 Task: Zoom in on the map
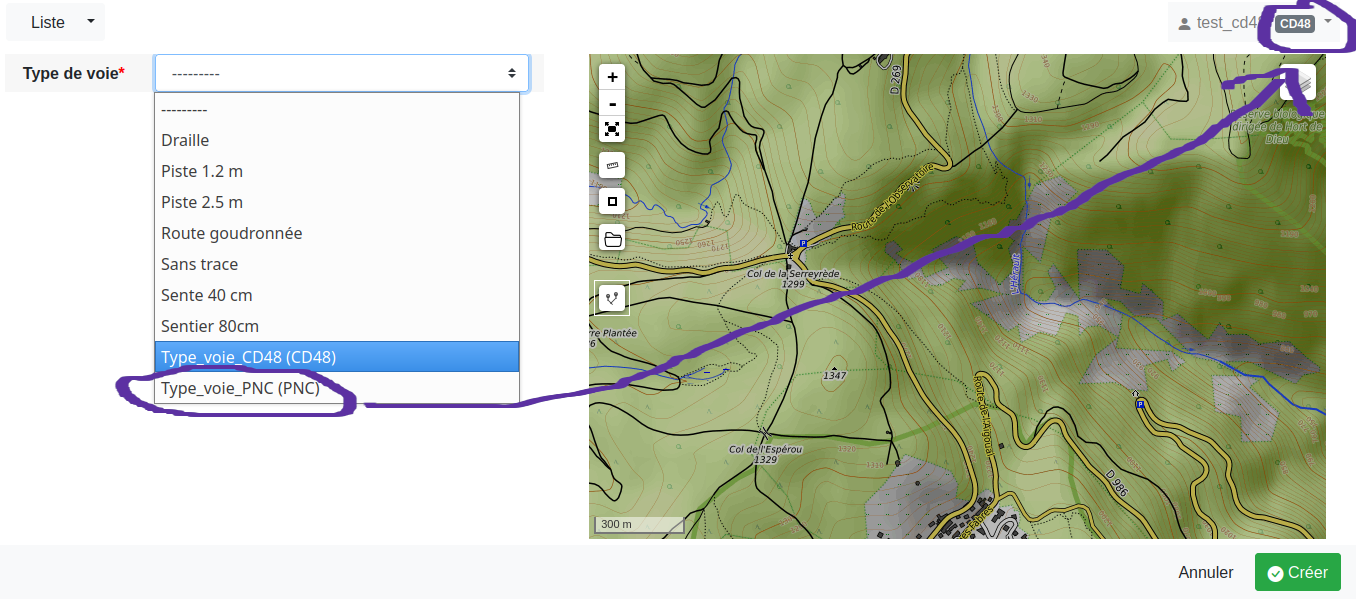pyautogui.click(x=612, y=77)
